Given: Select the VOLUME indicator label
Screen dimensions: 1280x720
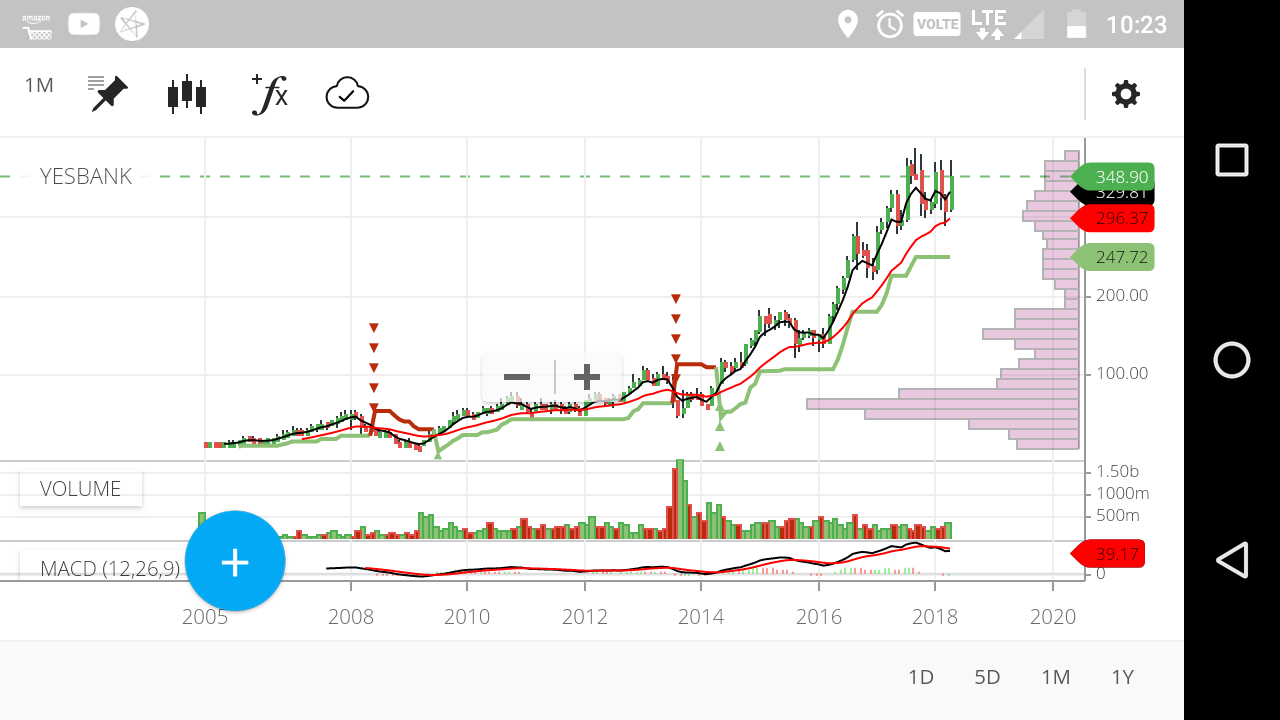Looking at the screenshot, I should point(80,489).
